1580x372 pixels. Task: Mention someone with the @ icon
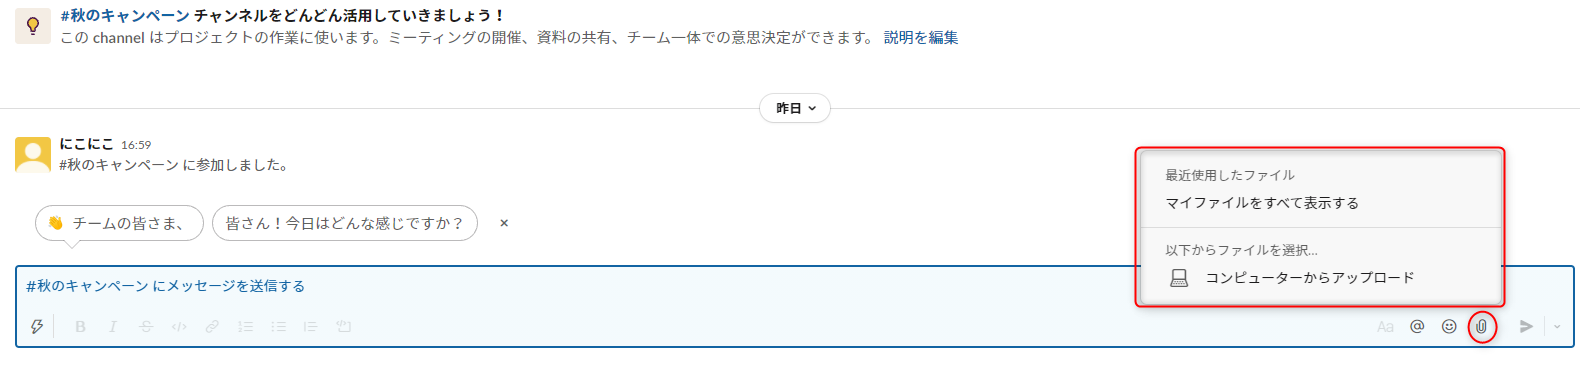1417,326
